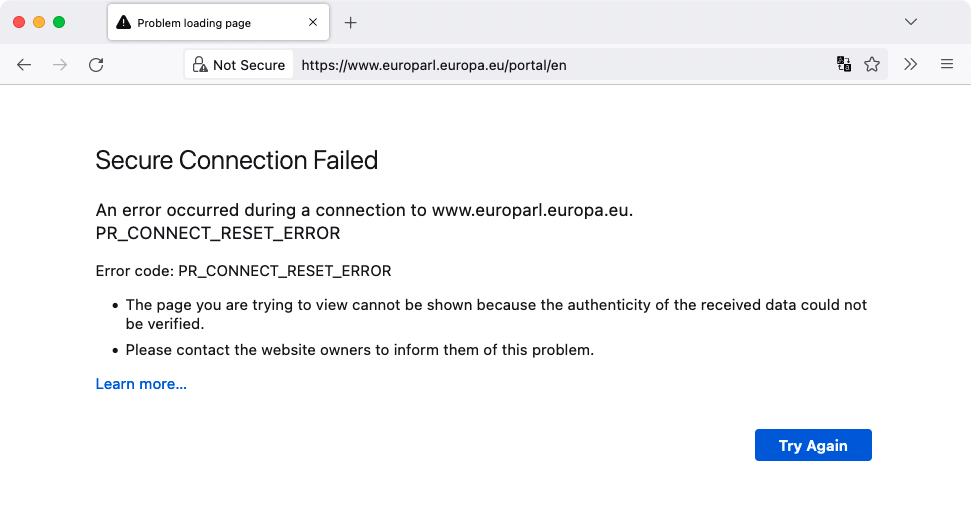Click the Not Secure lock indicator
971x524 pixels.
point(239,64)
